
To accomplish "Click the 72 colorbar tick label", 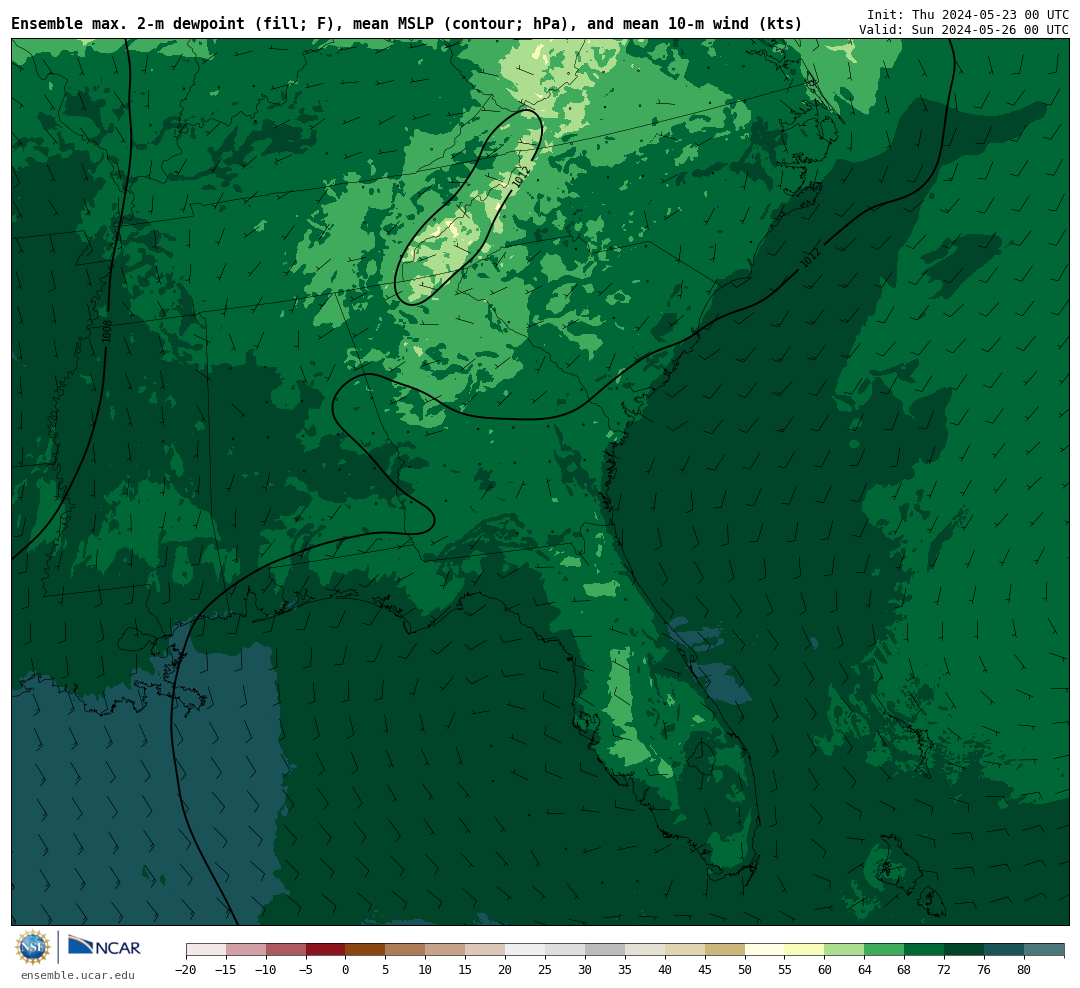I will click(945, 970).
